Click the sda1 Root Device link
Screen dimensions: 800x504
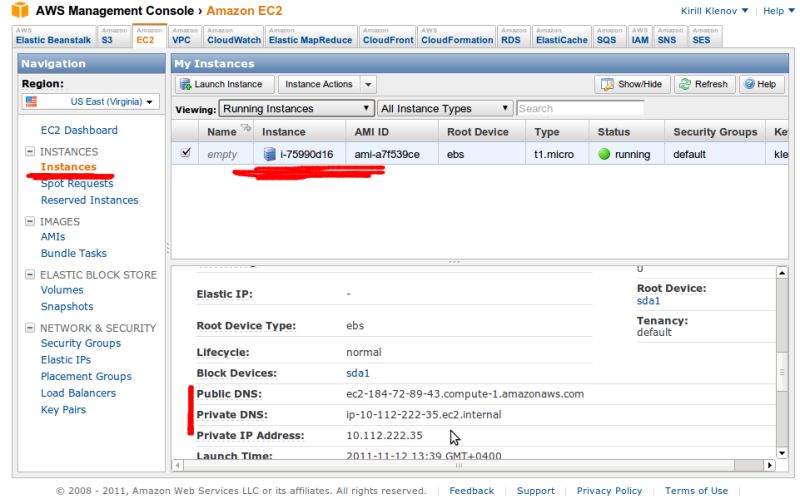648,300
